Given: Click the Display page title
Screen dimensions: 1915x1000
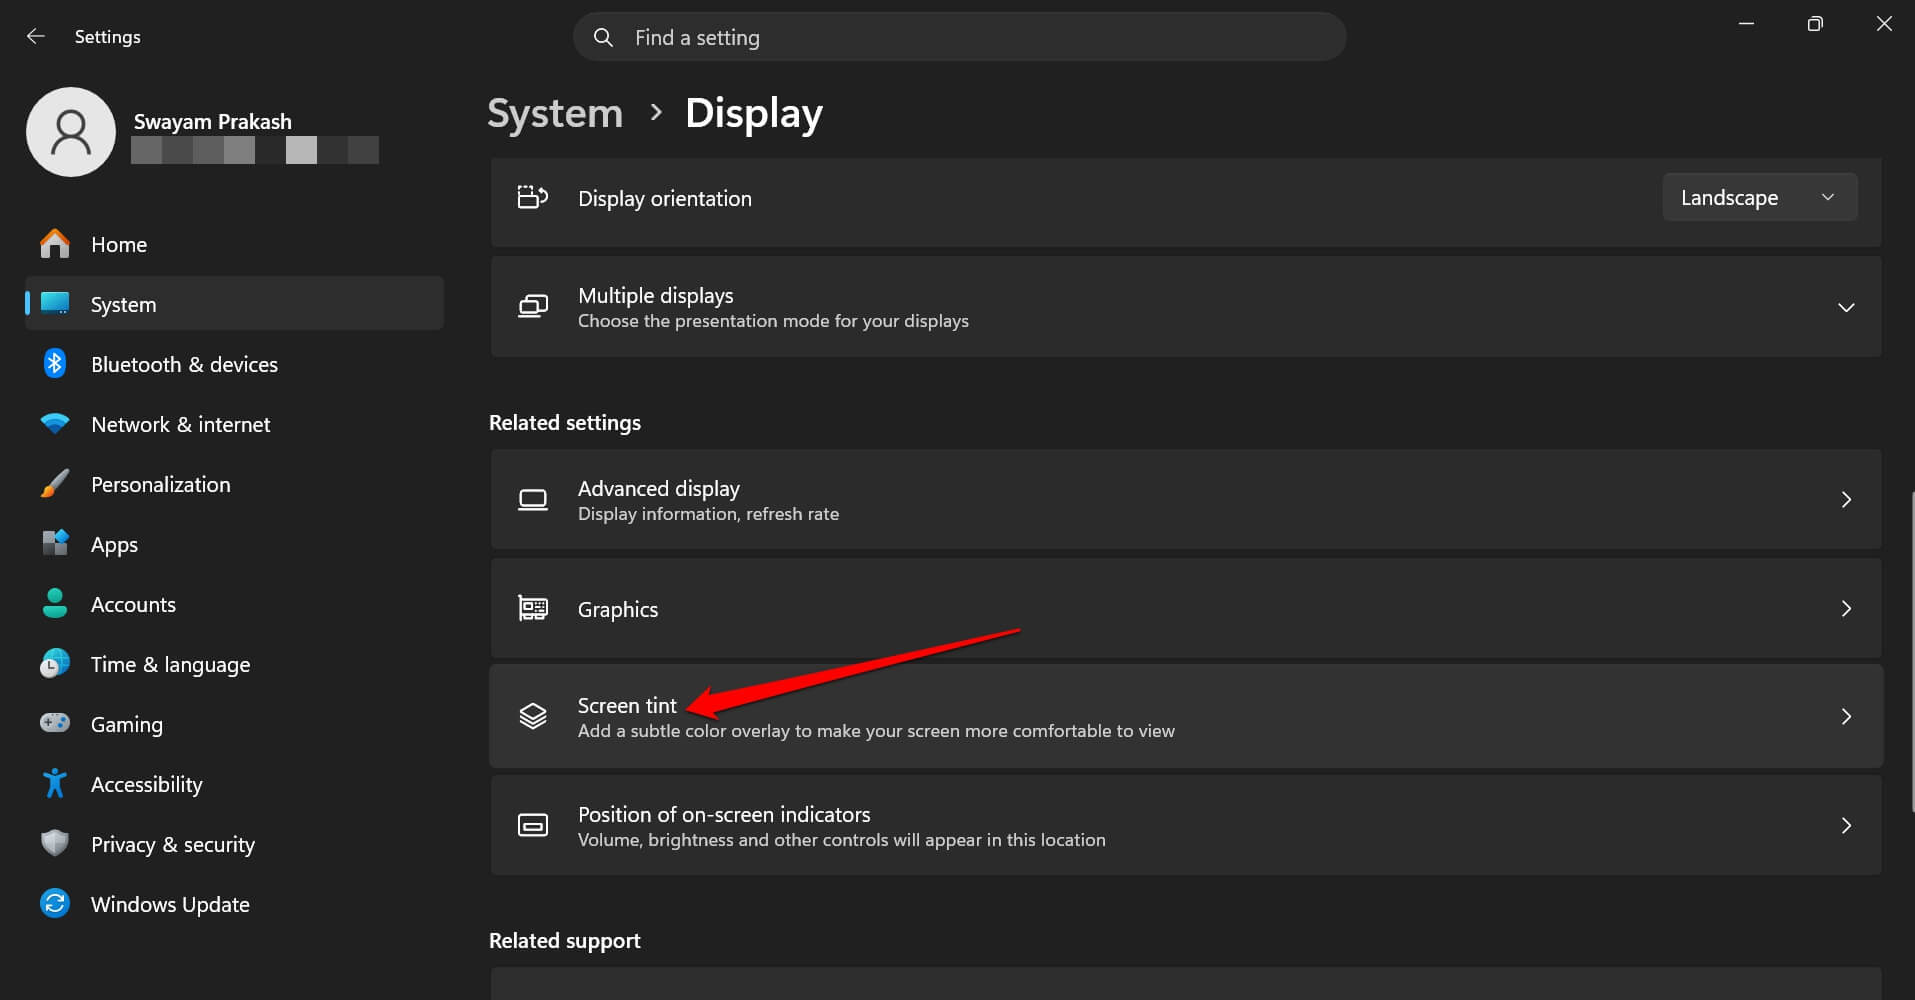Looking at the screenshot, I should (x=754, y=113).
